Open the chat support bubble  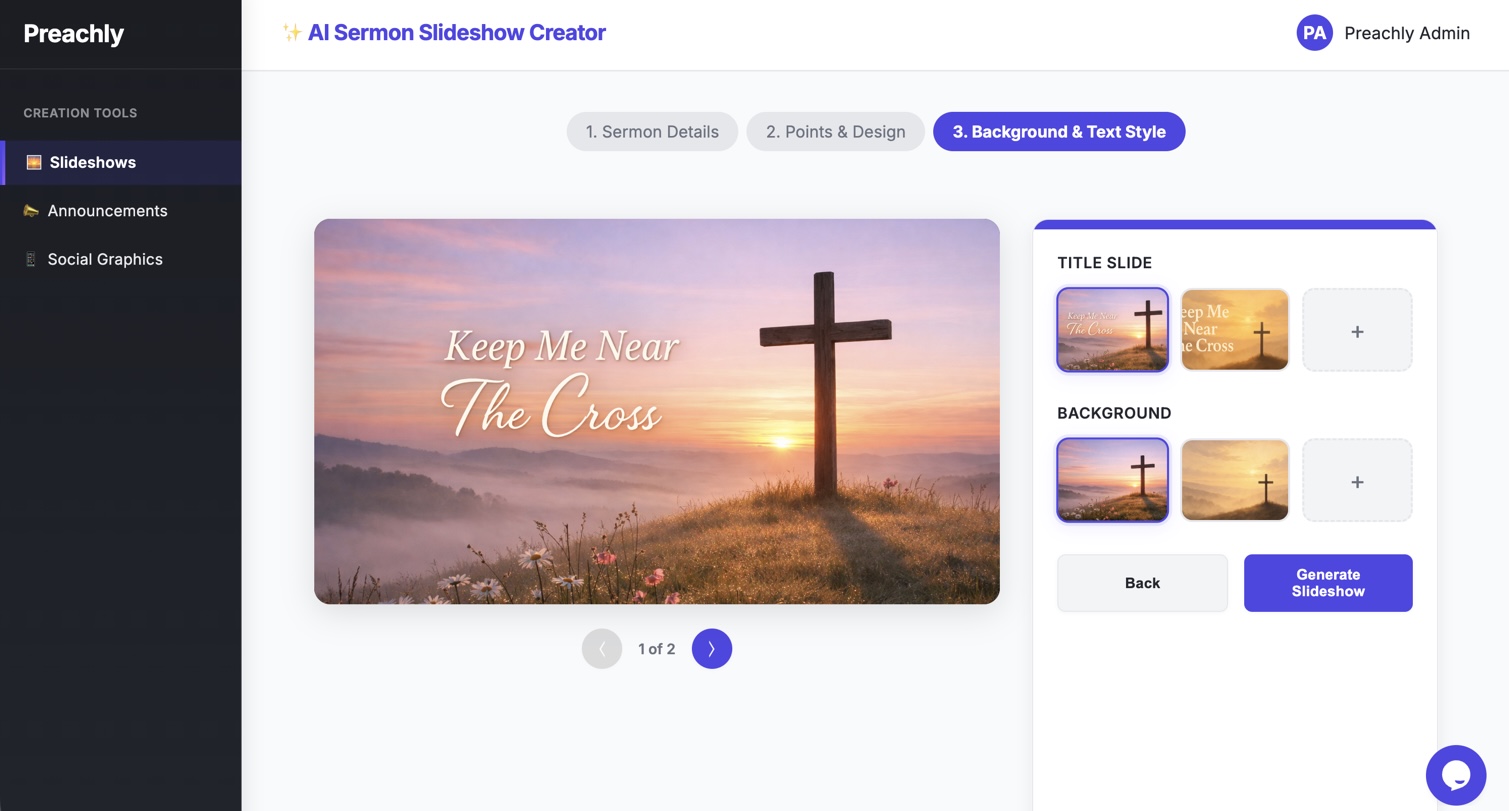[x=1455, y=775]
